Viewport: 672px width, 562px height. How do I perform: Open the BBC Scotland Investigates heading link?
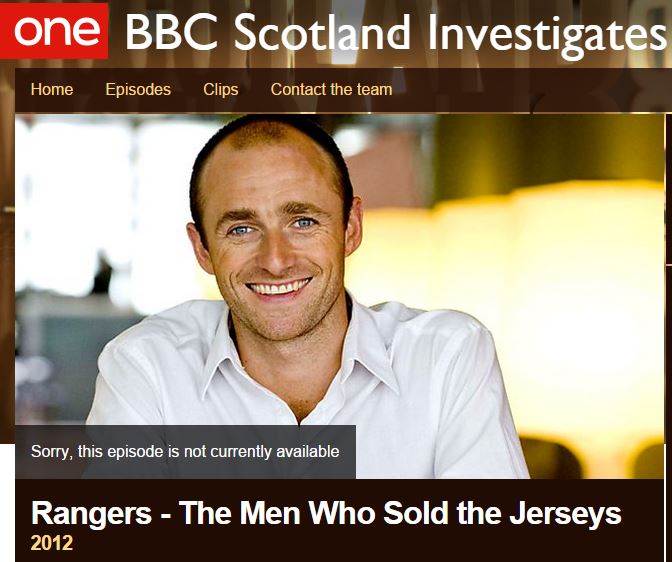point(396,33)
